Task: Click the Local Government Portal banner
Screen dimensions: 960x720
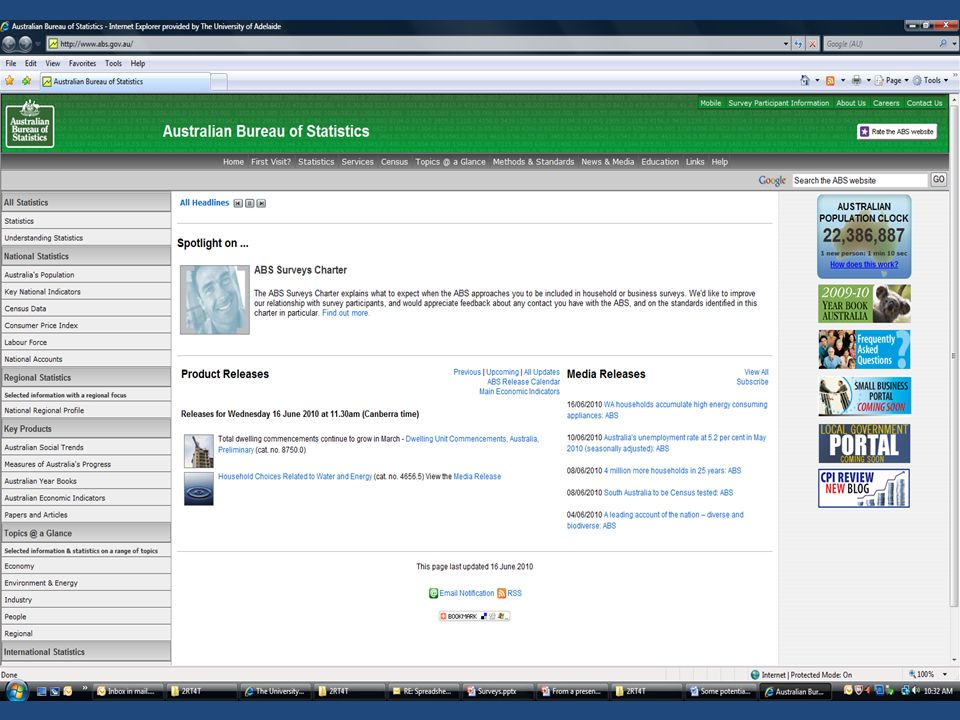Action: 864,443
